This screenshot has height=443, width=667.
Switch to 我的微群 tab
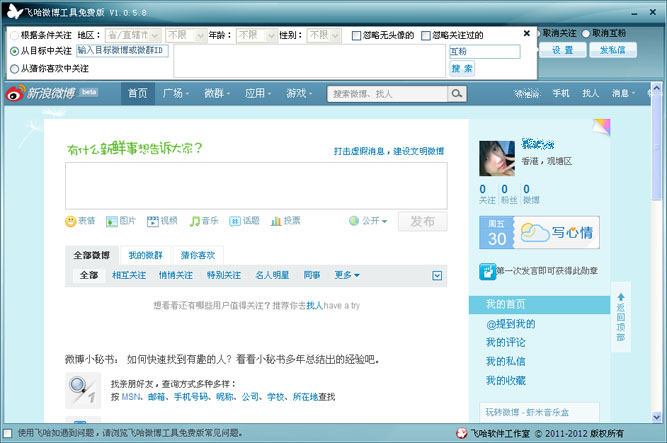click(145, 255)
